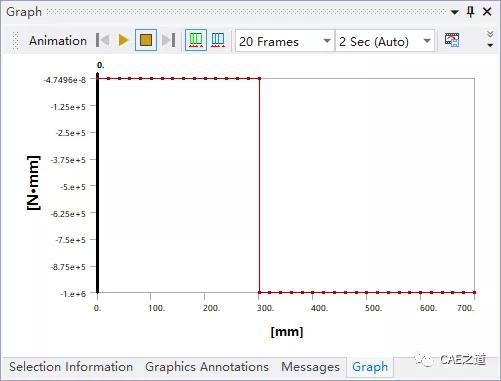Export animation video file icon

coord(452,40)
